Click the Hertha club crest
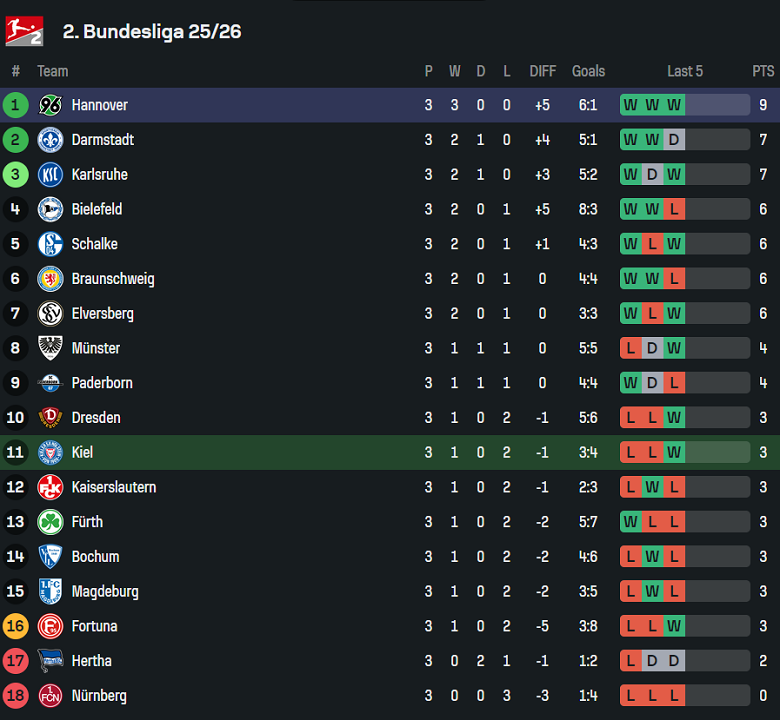The width and height of the screenshot is (780, 720). click(50, 661)
